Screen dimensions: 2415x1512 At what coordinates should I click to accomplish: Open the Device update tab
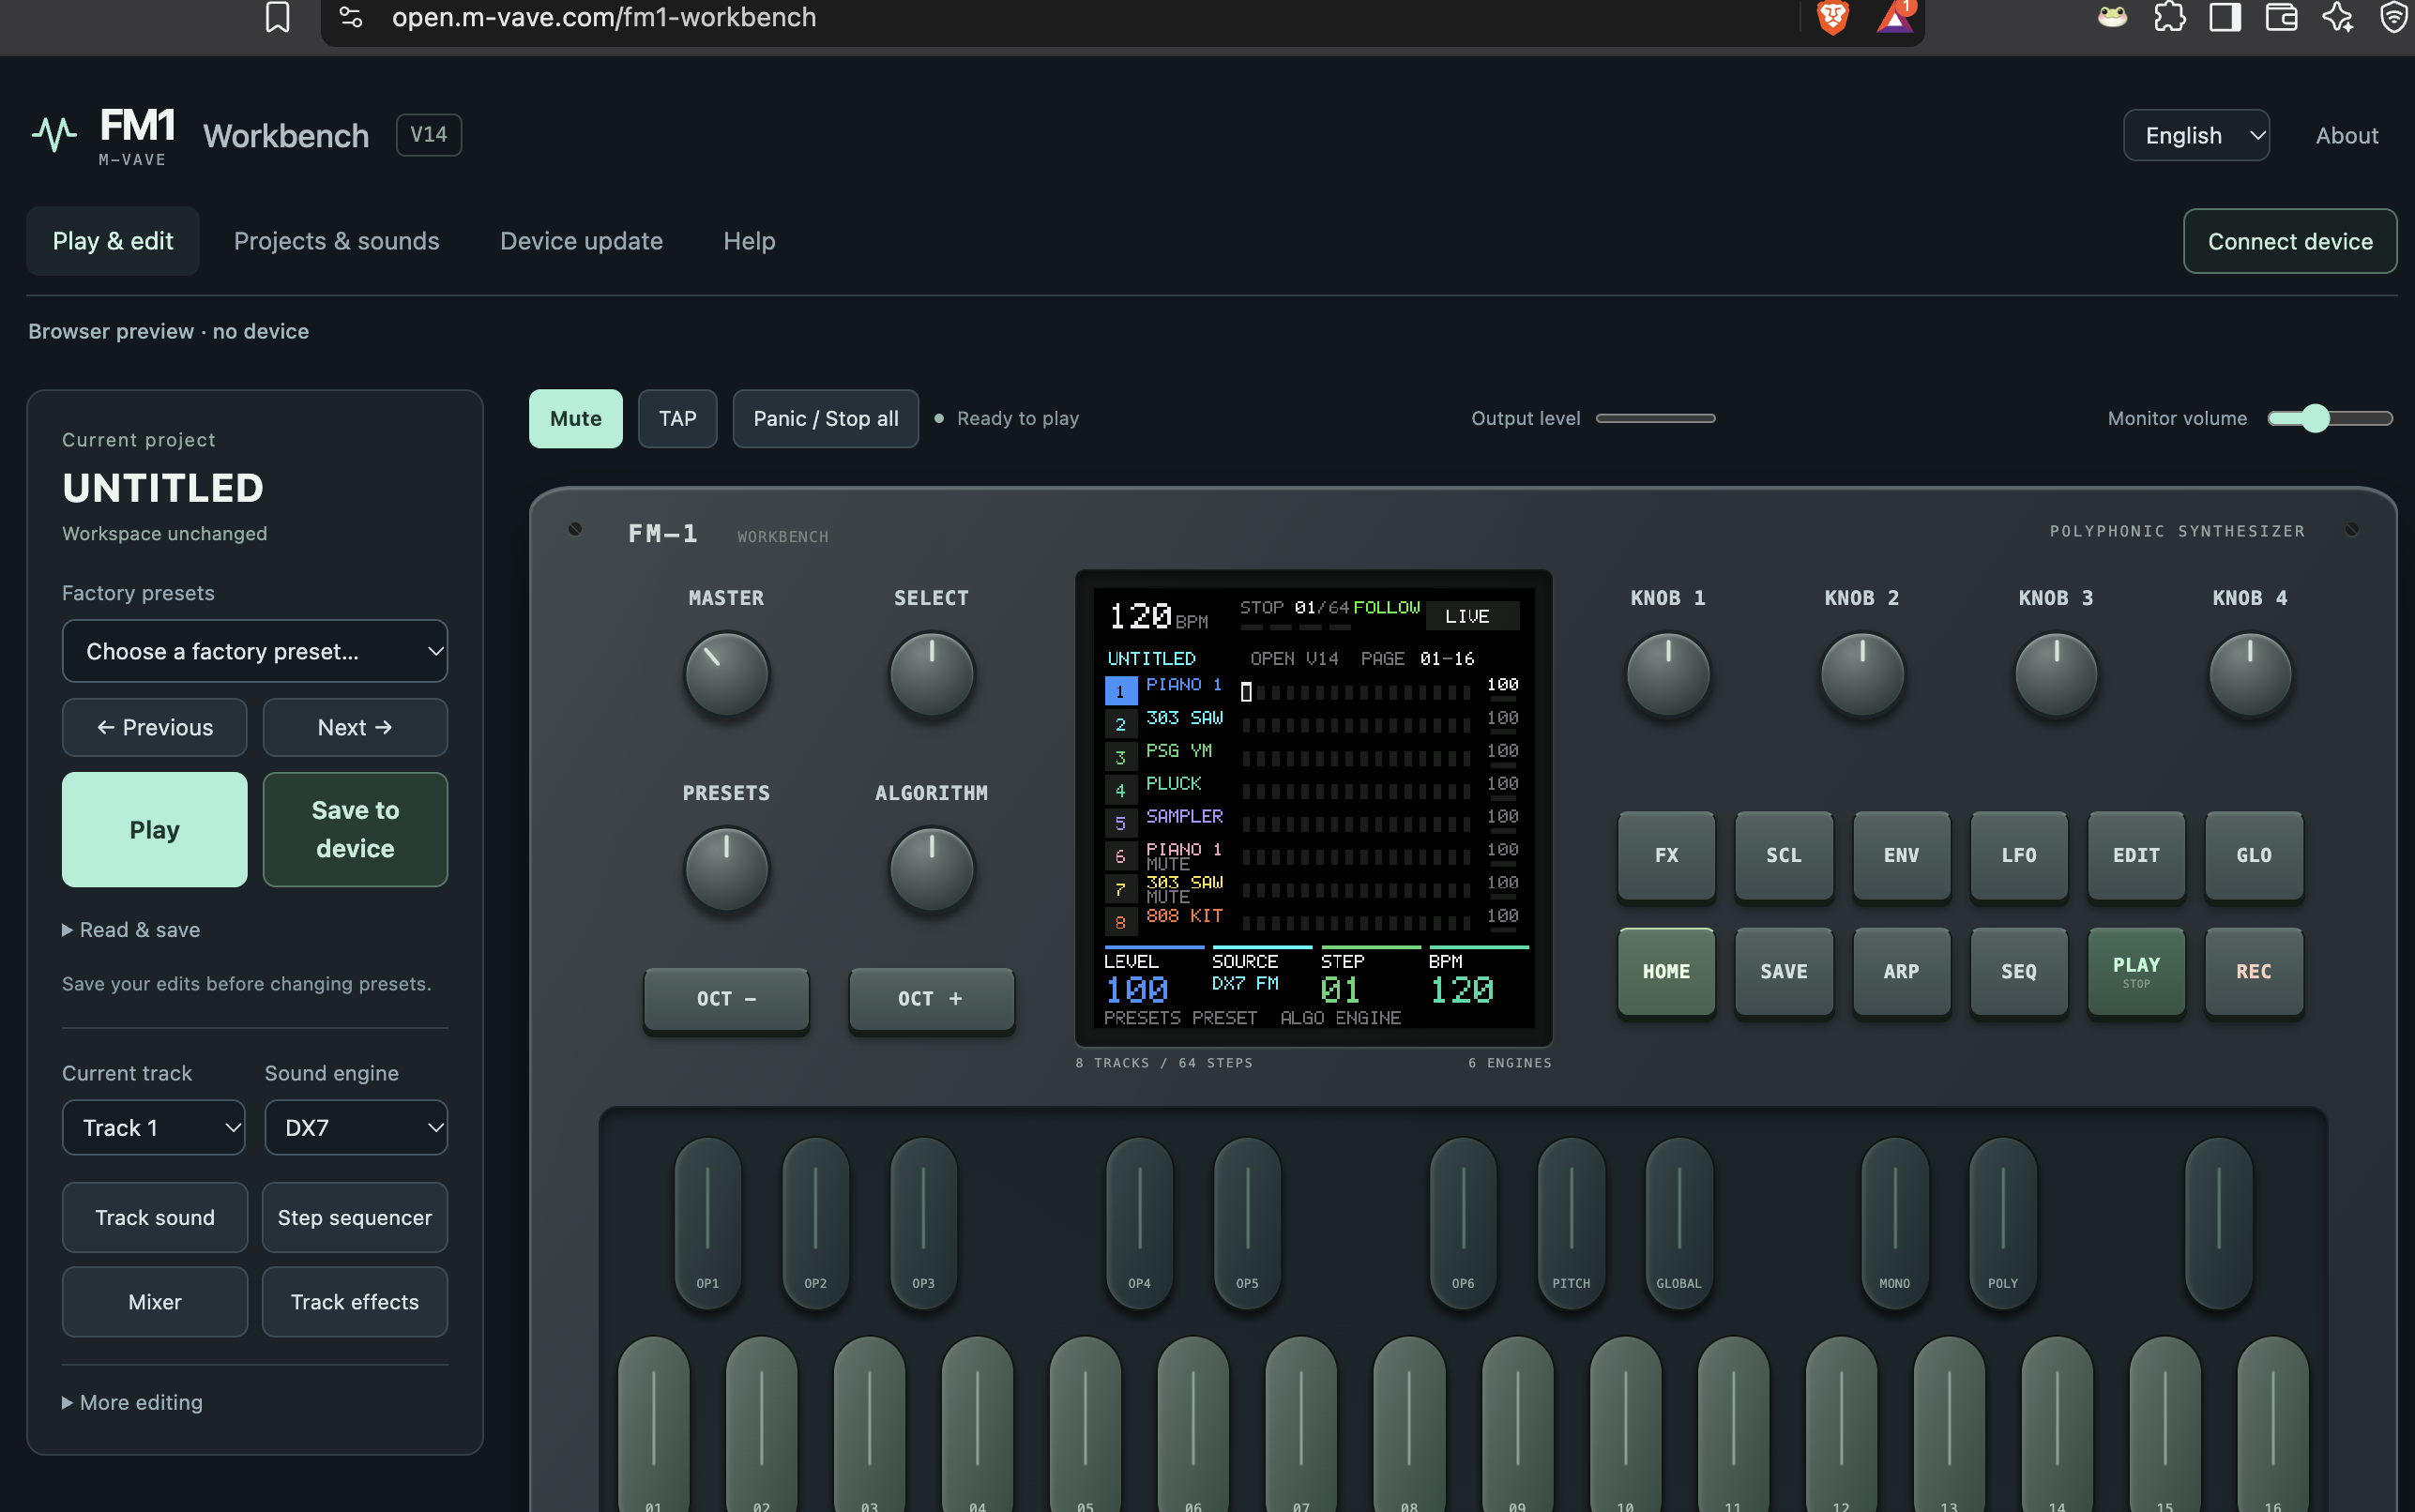tap(581, 241)
